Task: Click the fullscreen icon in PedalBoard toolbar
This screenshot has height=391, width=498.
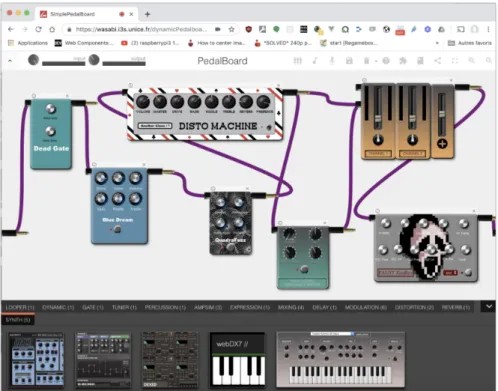Action: click(455, 61)
